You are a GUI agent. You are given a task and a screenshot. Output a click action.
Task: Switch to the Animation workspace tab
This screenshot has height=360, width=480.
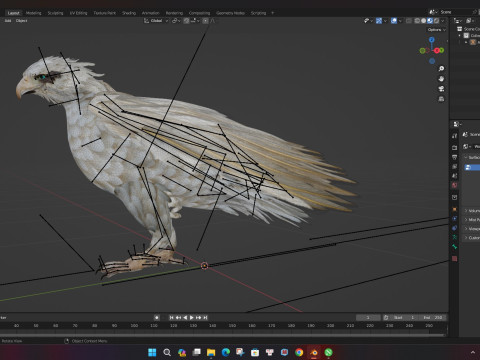151,13
